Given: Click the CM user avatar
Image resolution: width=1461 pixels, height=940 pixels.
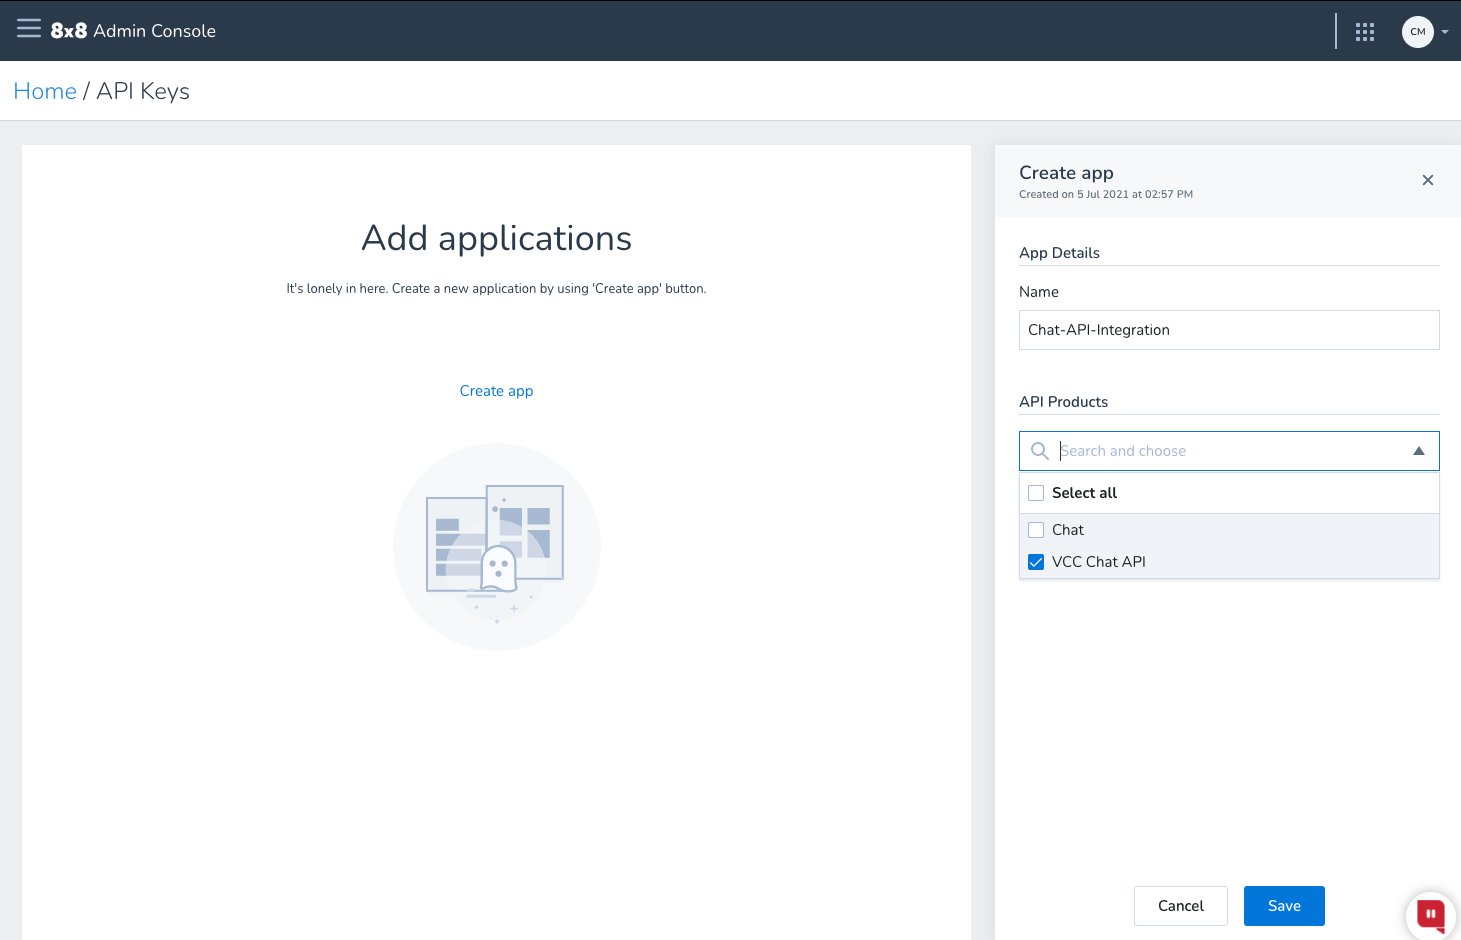Looking at the screenshot, I should (1417, 32).
